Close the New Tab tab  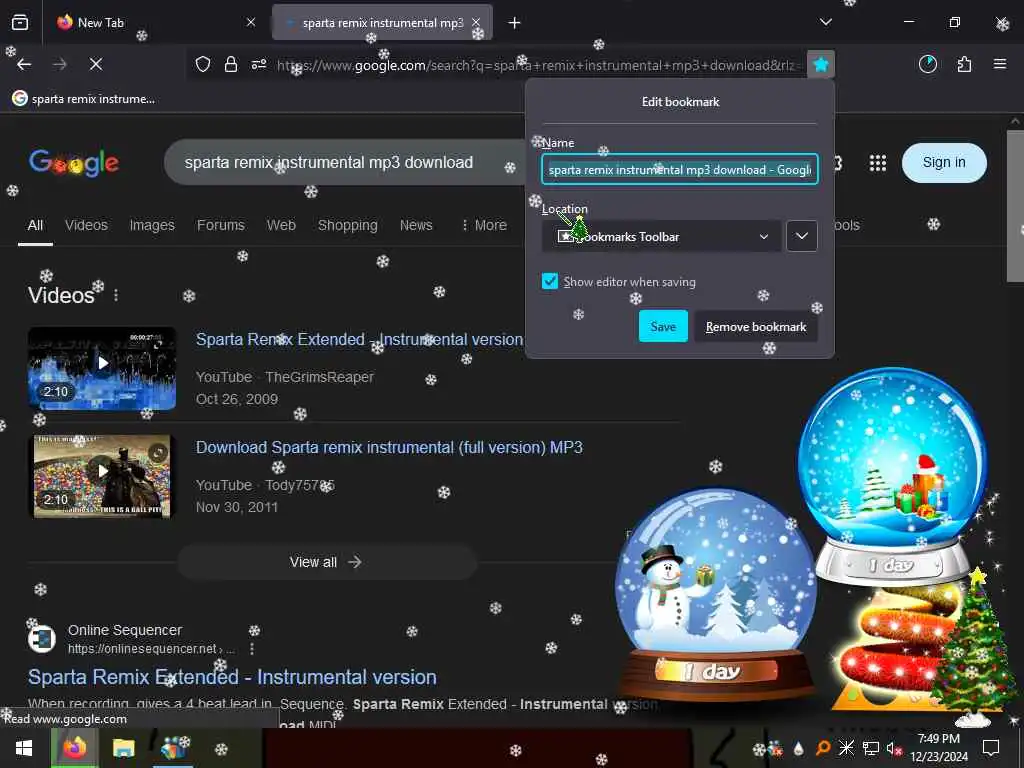coord(251,23)
